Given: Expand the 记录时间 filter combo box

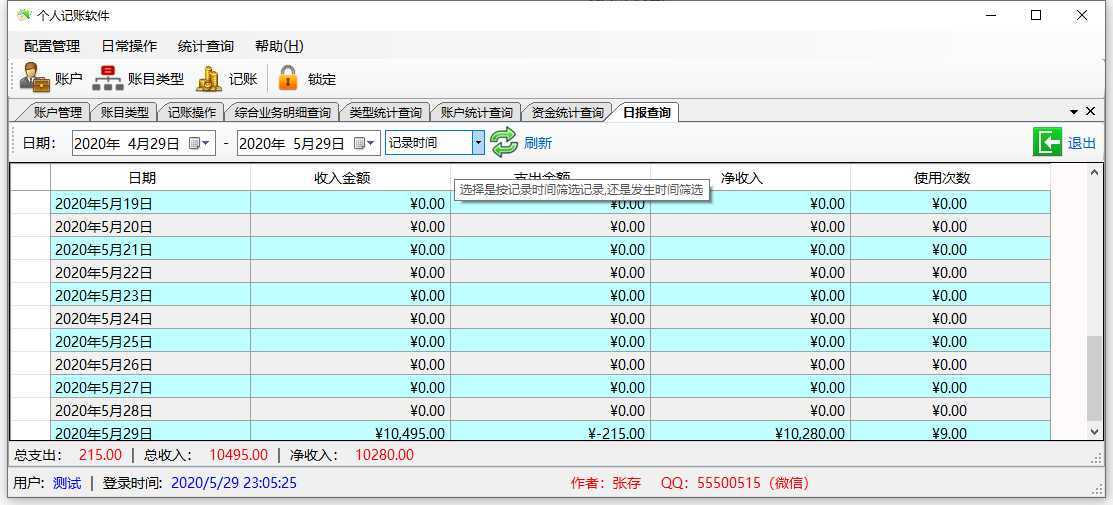Looking at the screenshot, I should [478, 143].
